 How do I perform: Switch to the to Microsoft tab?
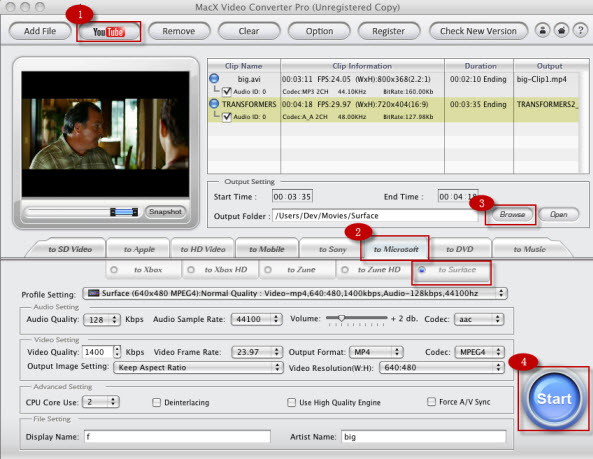pyautogui.click(x=396, y=249)
